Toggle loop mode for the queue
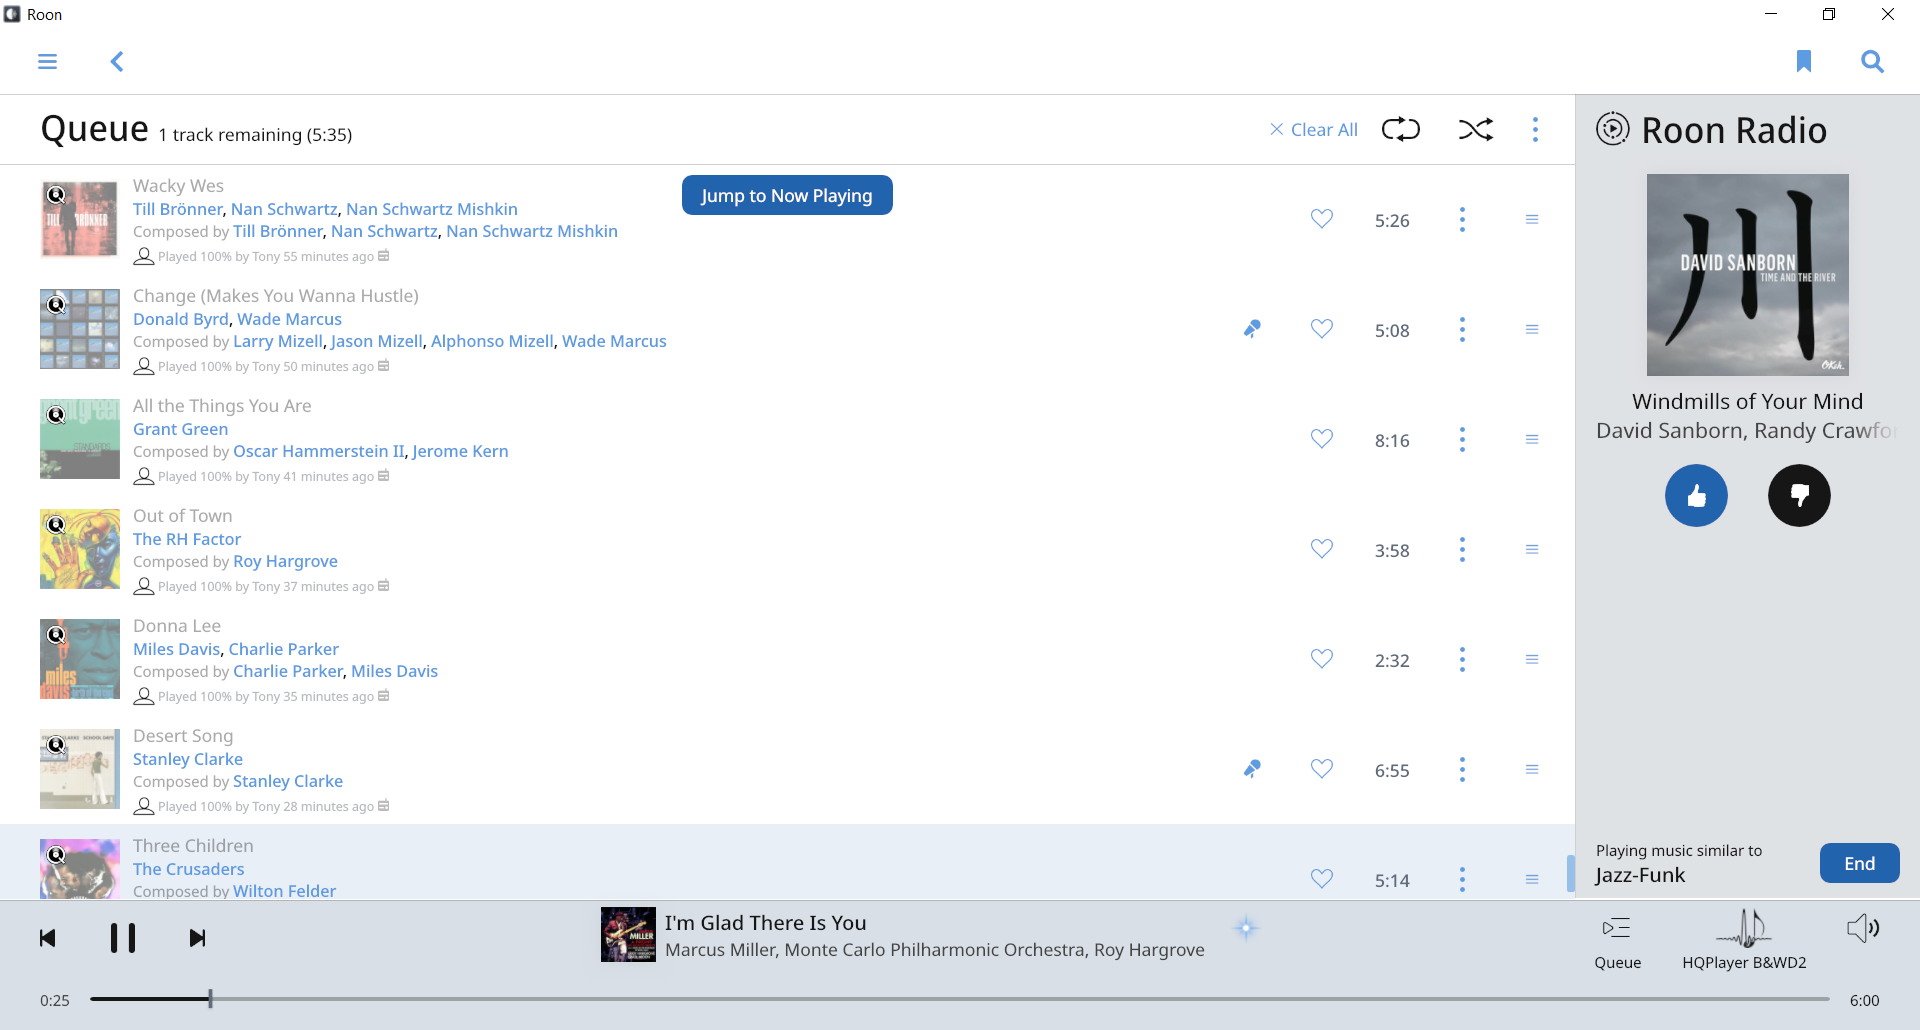Screen dimensions: 1920x1030 click(1400, 129)
